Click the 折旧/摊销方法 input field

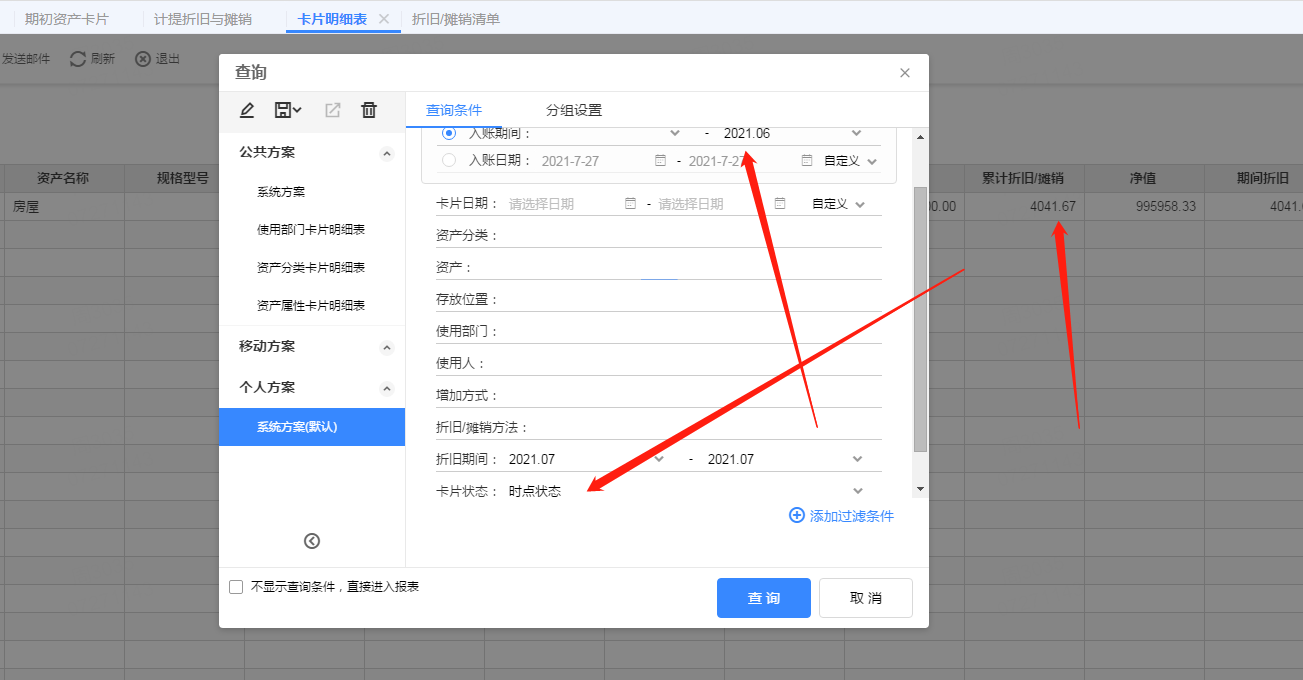coord(706,427)
